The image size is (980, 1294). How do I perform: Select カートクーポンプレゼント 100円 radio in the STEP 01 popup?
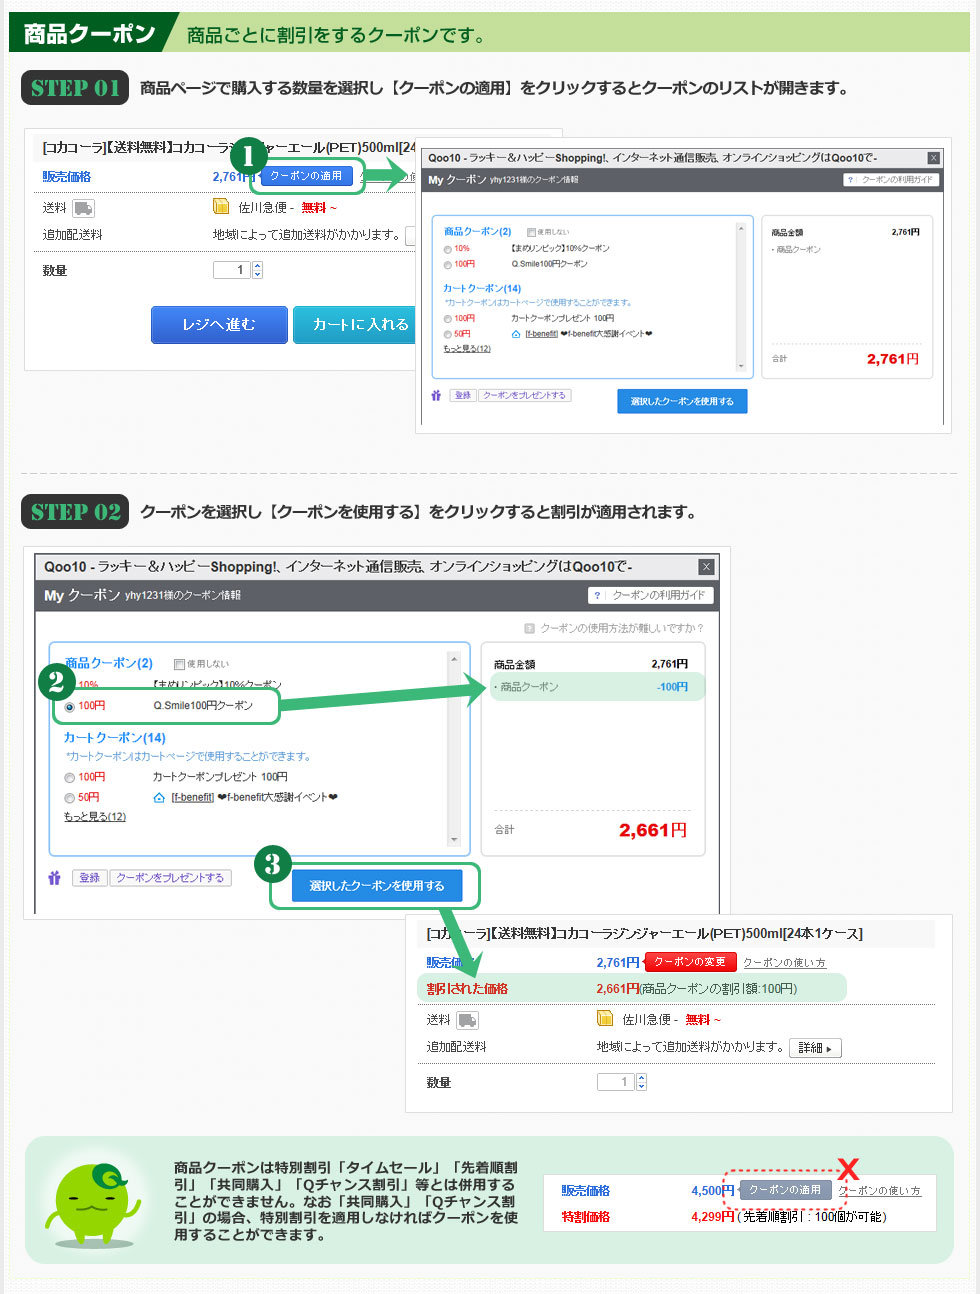coord(448,319)
